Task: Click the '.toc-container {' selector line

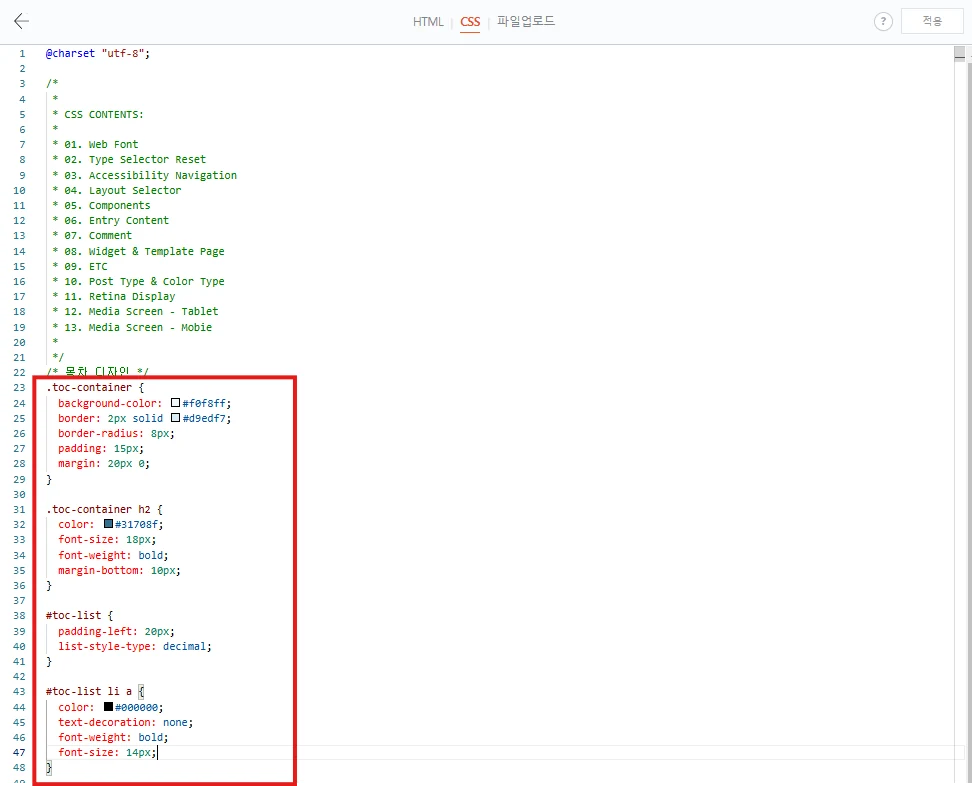Action: [95, 387]
